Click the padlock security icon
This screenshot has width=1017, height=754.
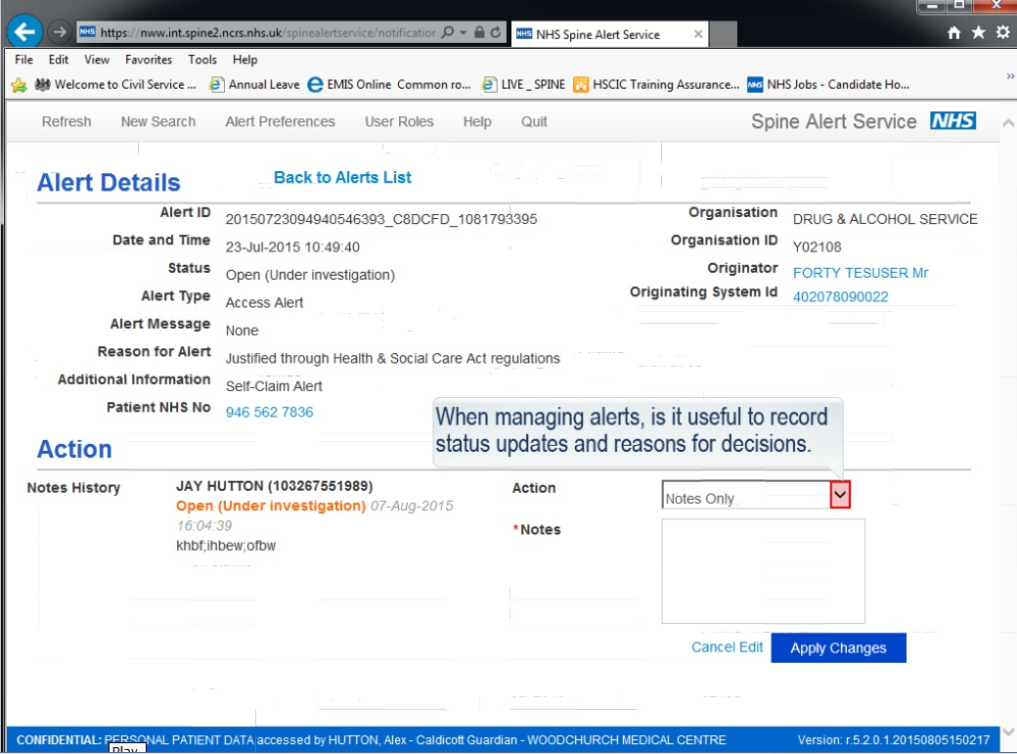click(x=479, y=32)
